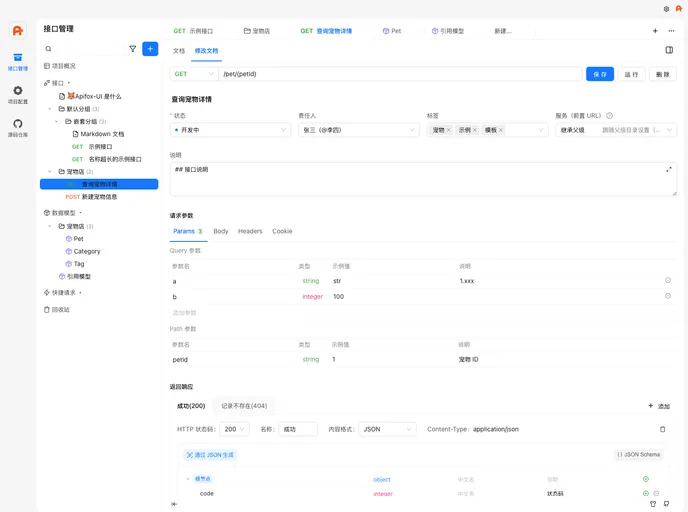688x512 pixels.
Task: Switch to the 引用模型 top tab
Action: [x=448, y=31]
